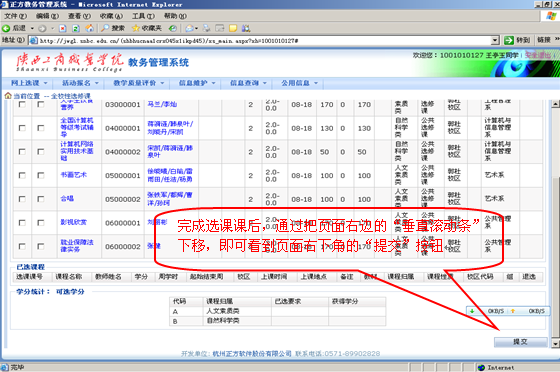The width and height of the screenshot is (560, 372).
Task: Click the 提交 submit button
Action: click(521, 342)
